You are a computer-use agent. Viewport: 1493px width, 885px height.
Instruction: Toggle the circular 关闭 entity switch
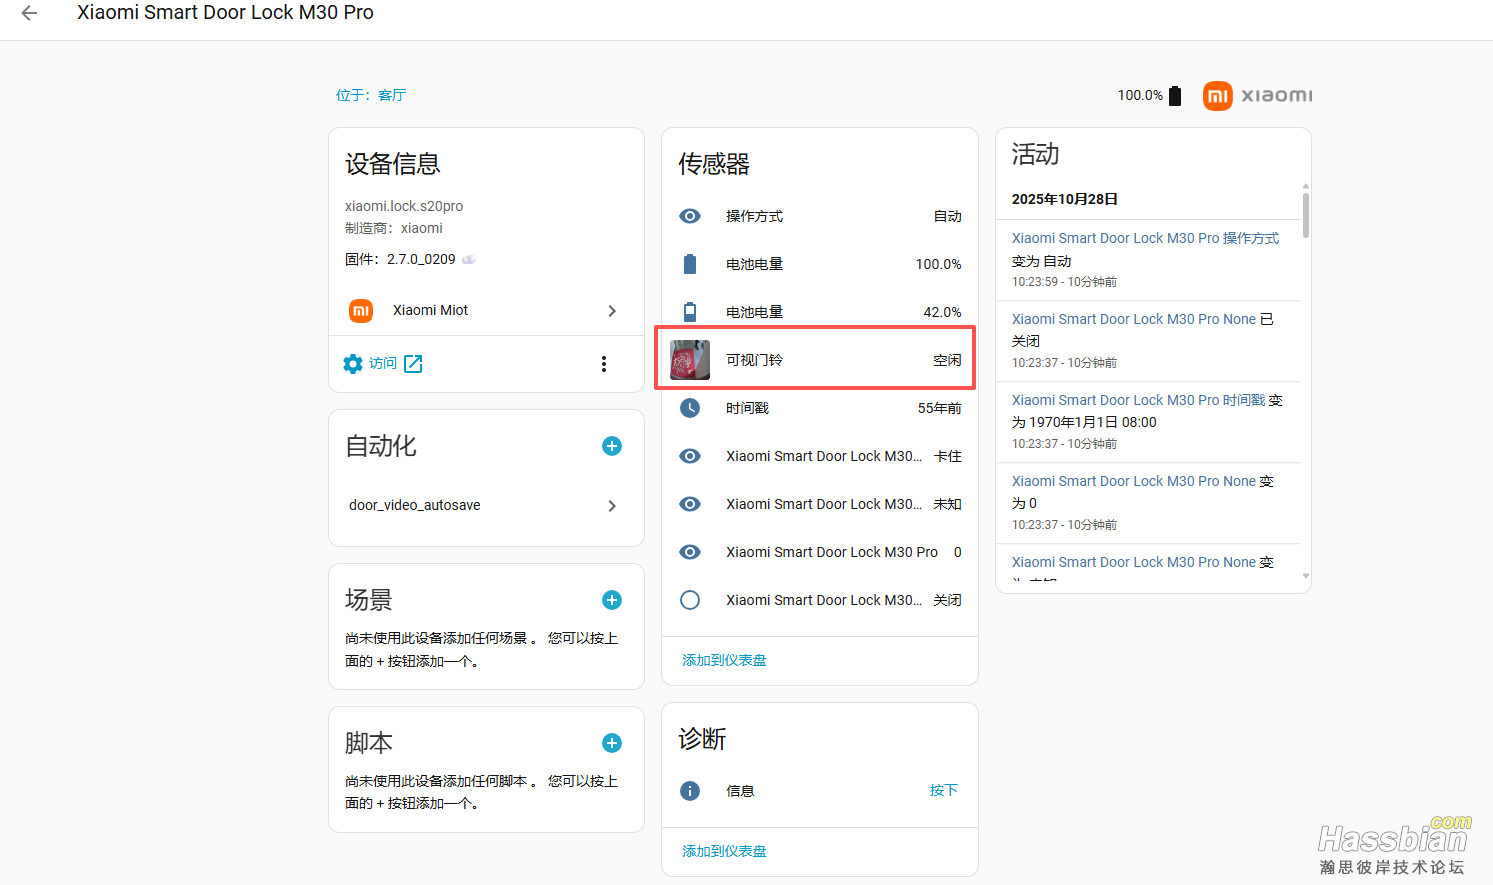(x=690, y=600)
